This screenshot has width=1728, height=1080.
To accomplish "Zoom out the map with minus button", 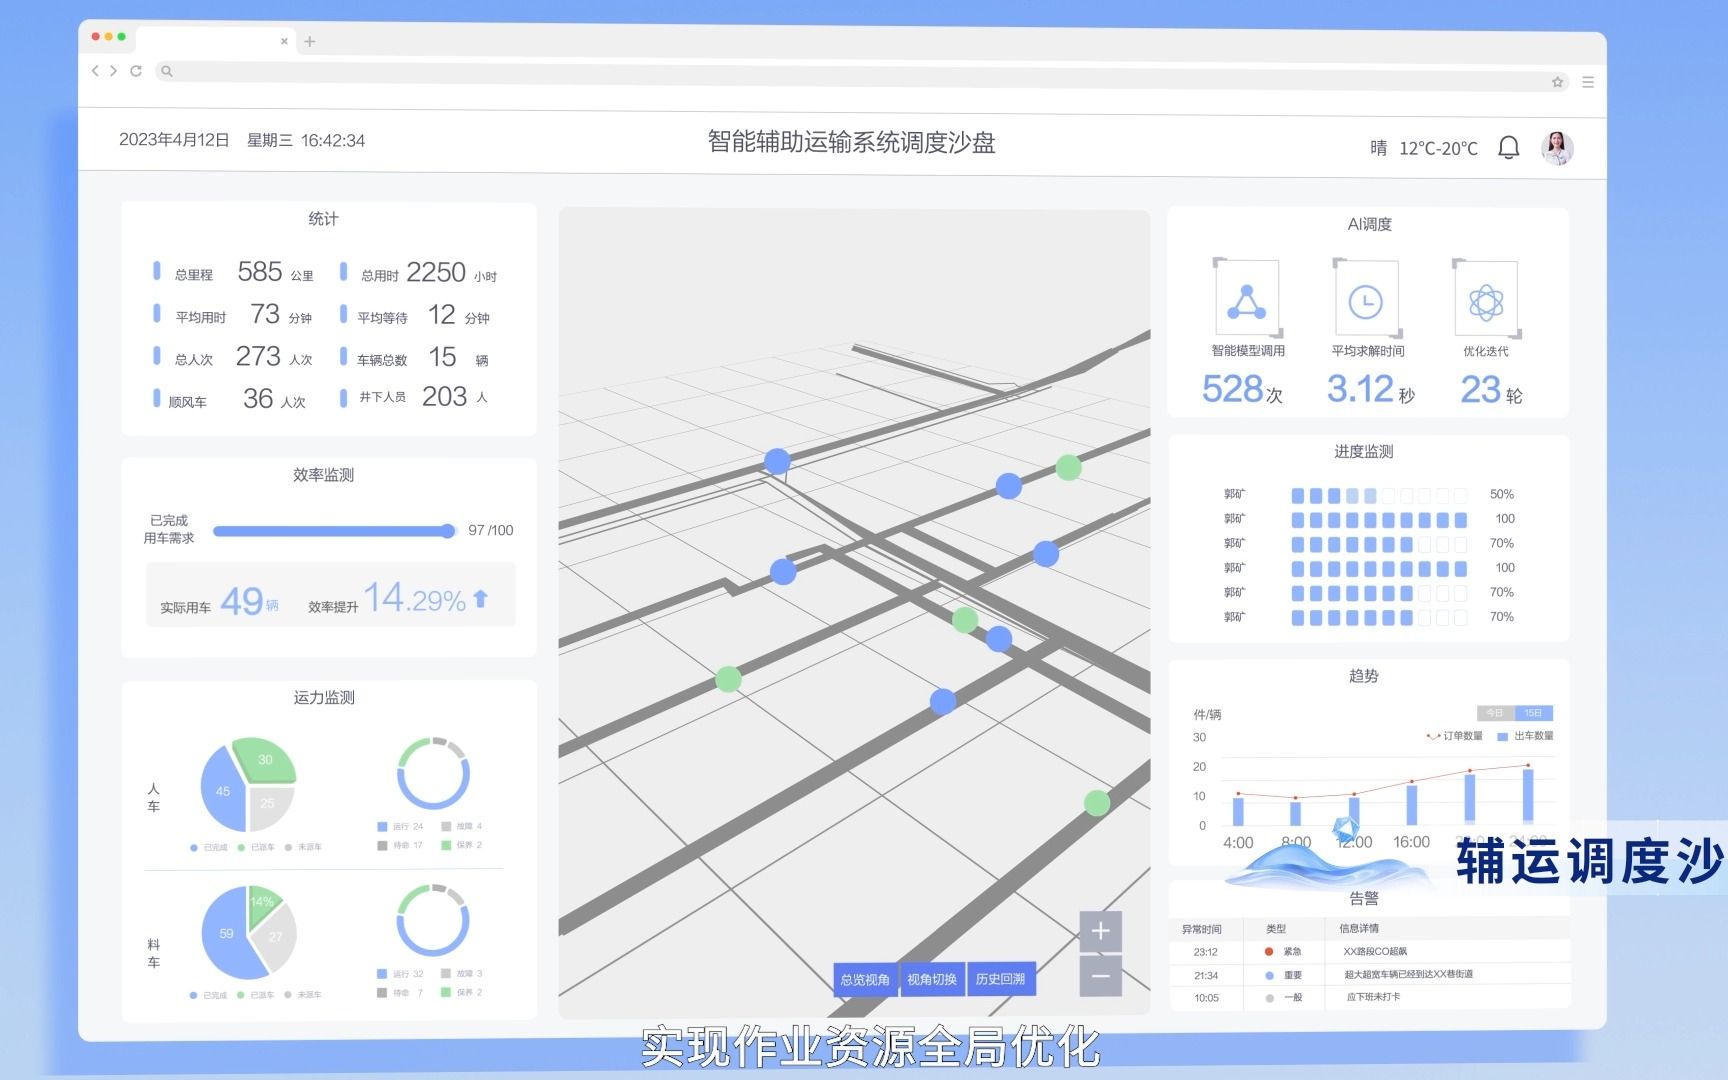I will [x=1101, y=976].
